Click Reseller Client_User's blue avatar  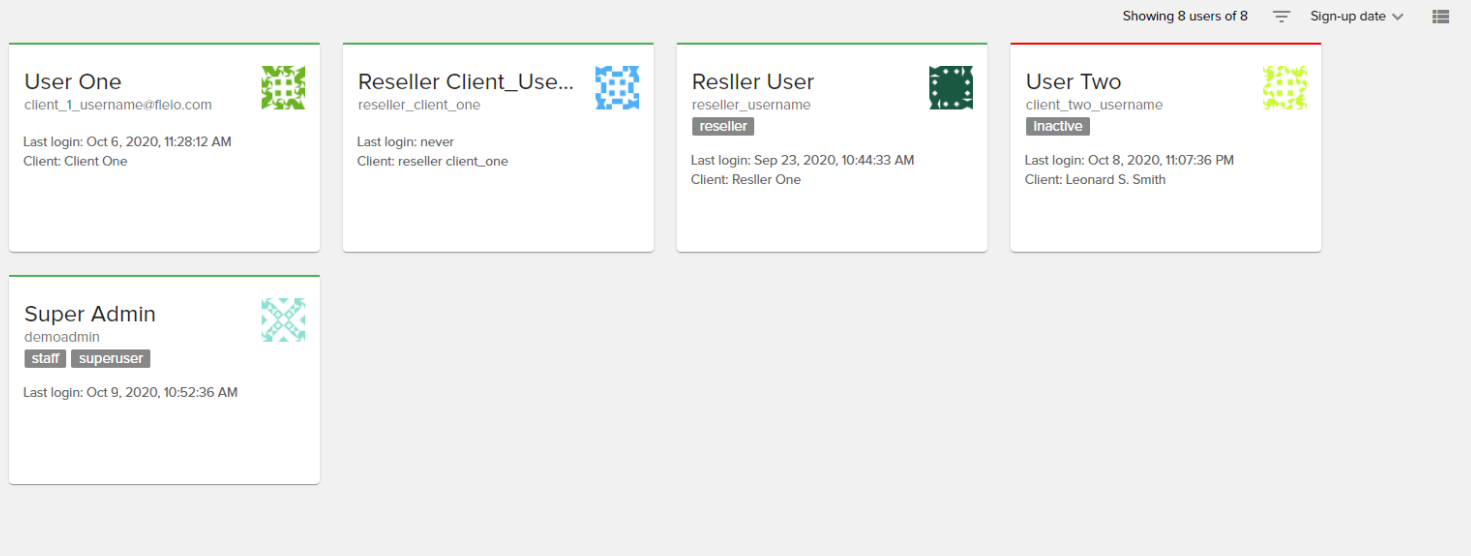617,88
